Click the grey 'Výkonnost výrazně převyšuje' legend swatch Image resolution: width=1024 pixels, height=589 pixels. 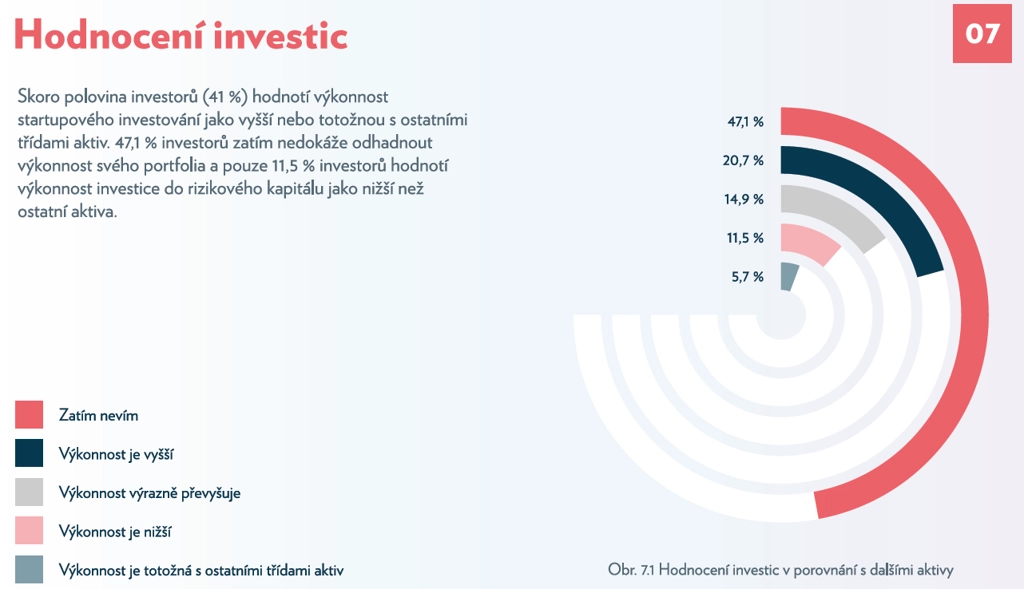point(29,492)
